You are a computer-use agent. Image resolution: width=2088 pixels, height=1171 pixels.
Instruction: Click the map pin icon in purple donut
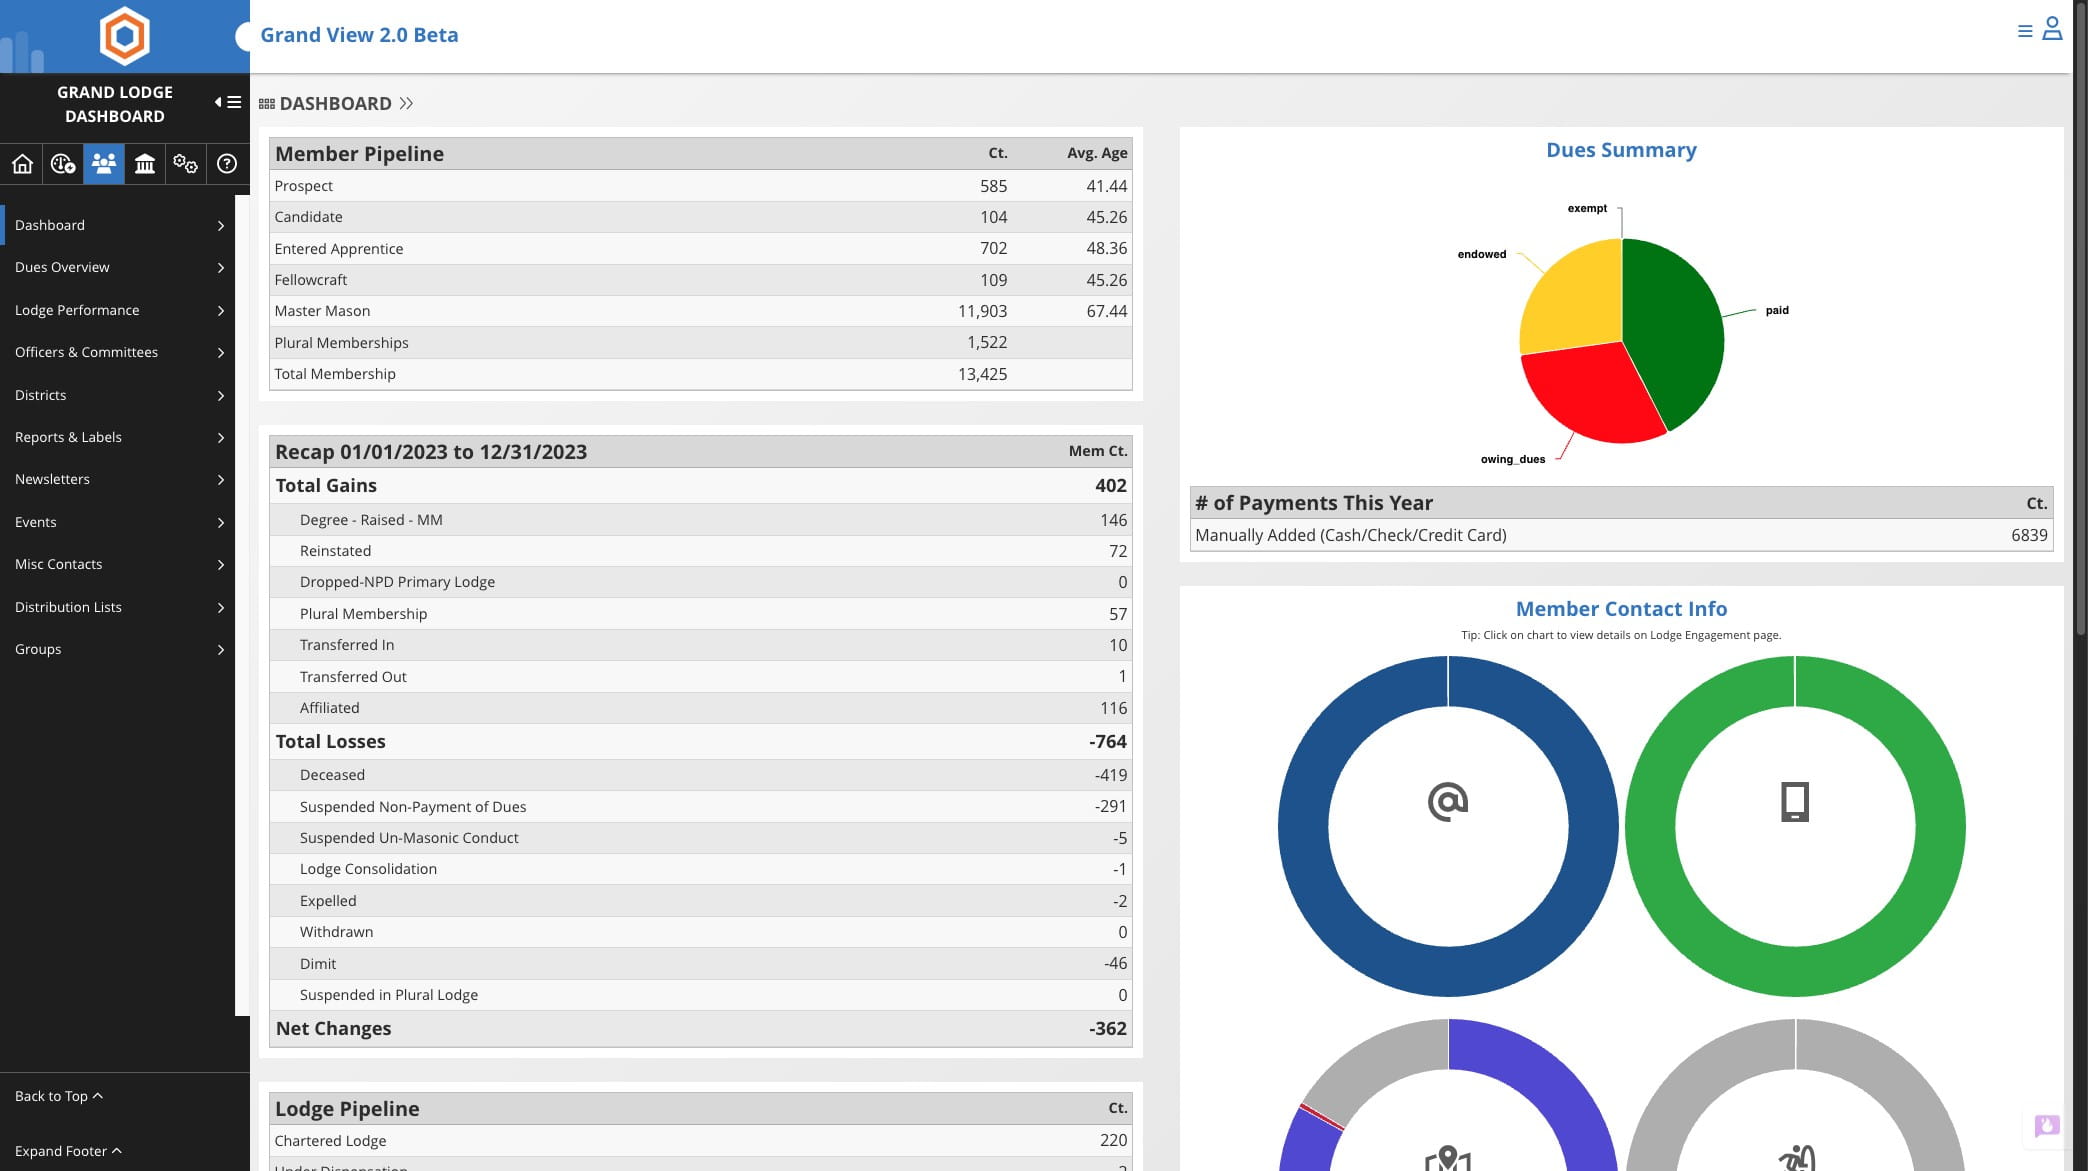(x=1447, y=1158)
